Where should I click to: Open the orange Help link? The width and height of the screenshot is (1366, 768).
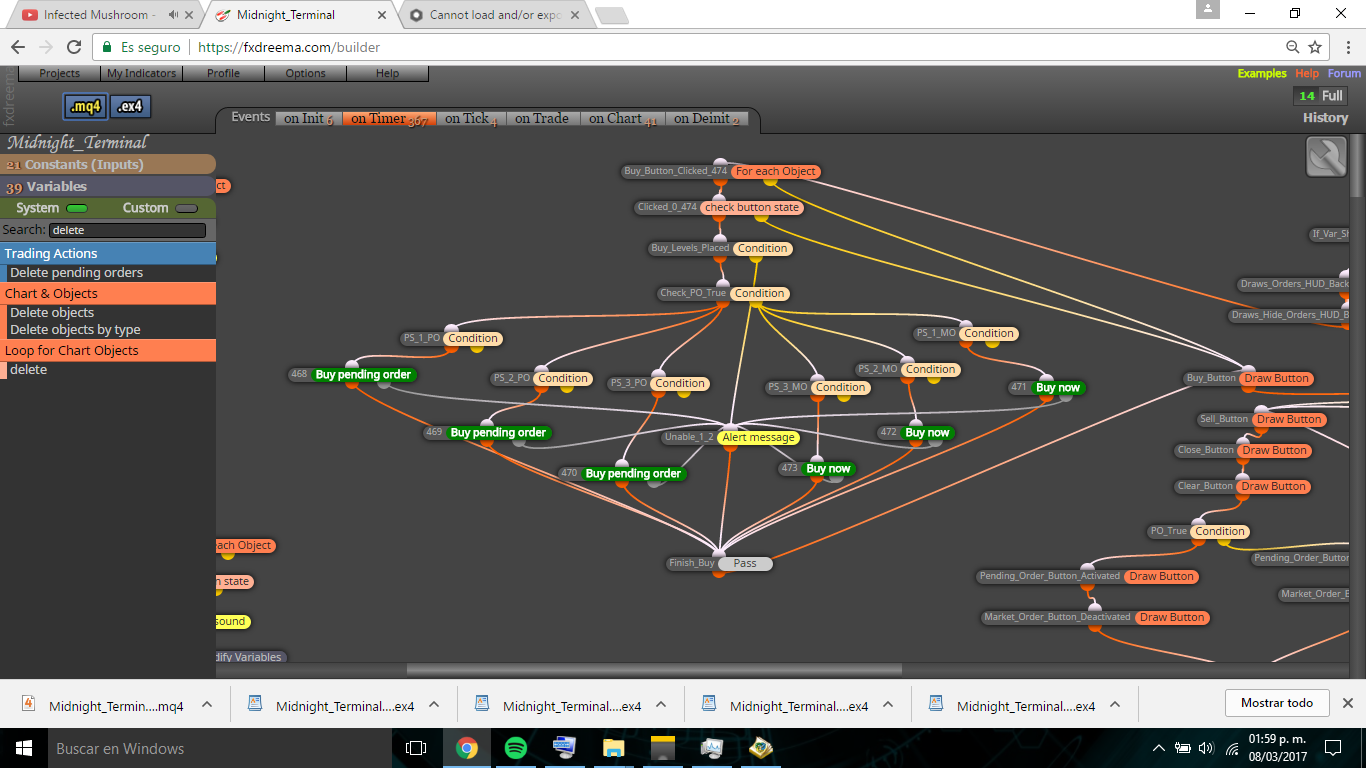(1307, 73)
